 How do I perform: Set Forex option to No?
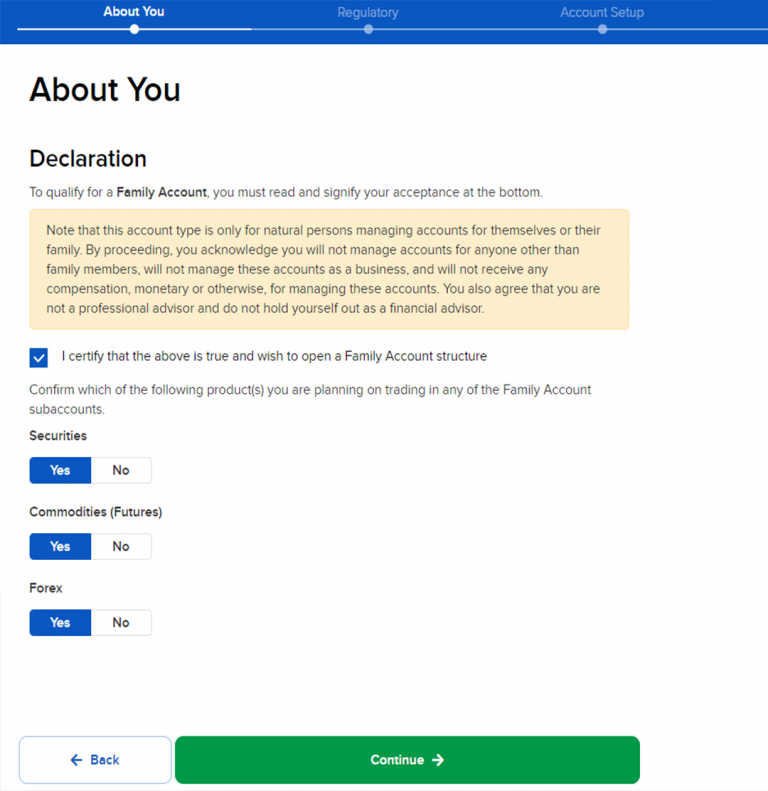(121, 622)
